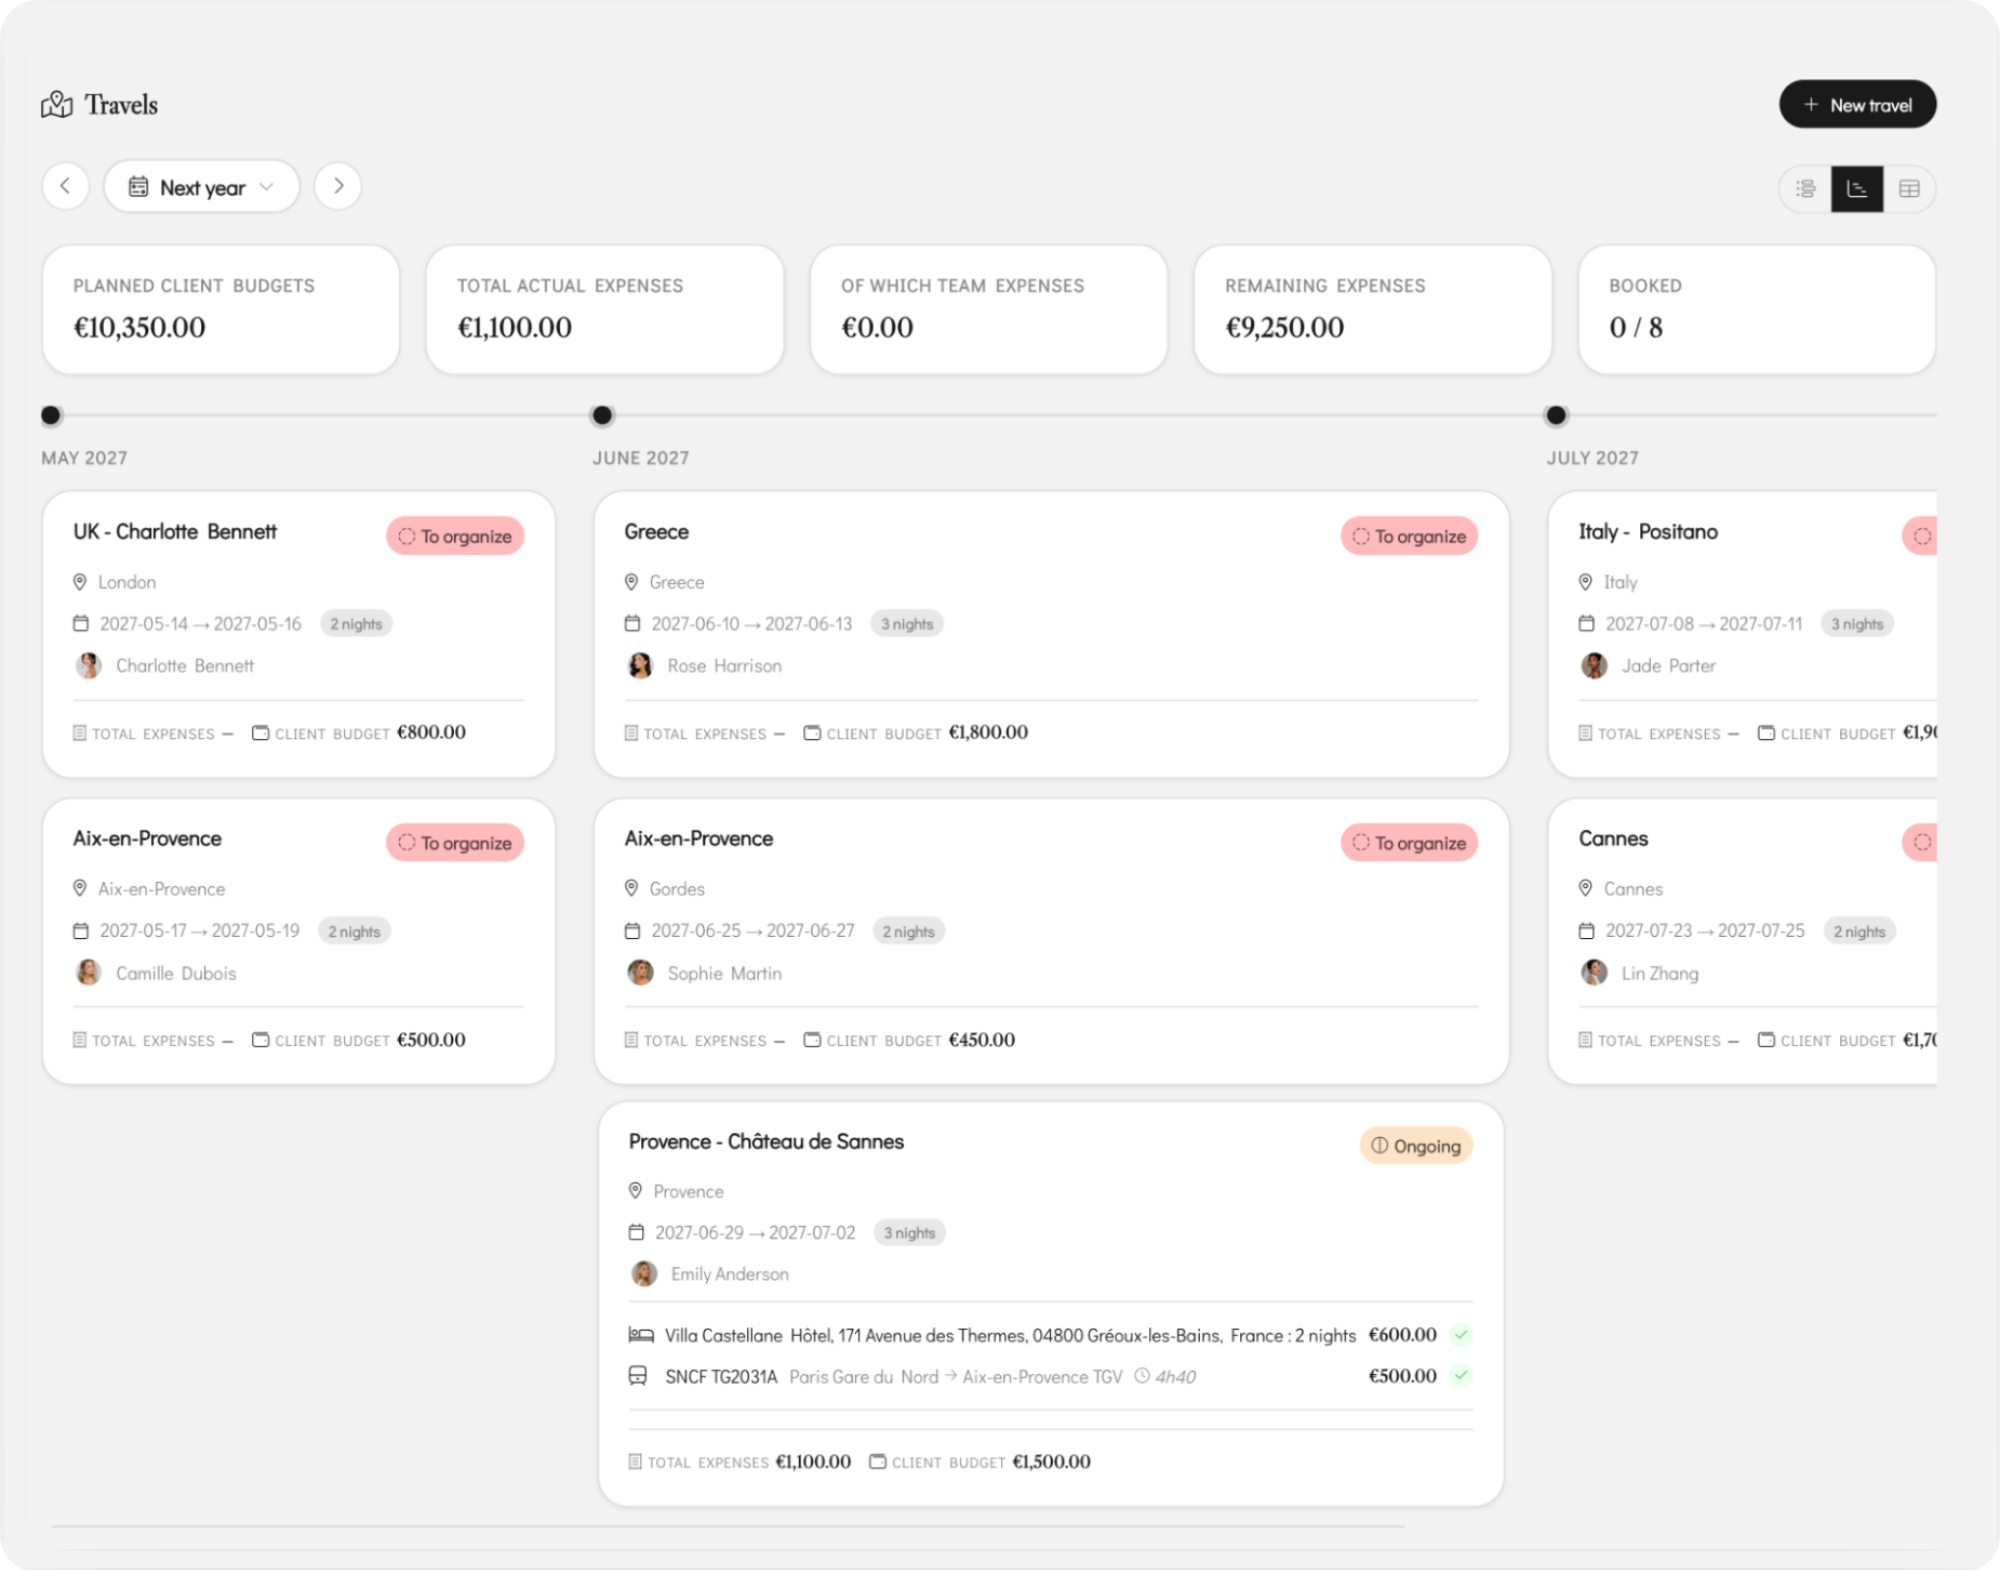Click To organize status on UK - Charlotte Bennett
The width and height of the screenshot is (2000, 1570).
[455, 536]
